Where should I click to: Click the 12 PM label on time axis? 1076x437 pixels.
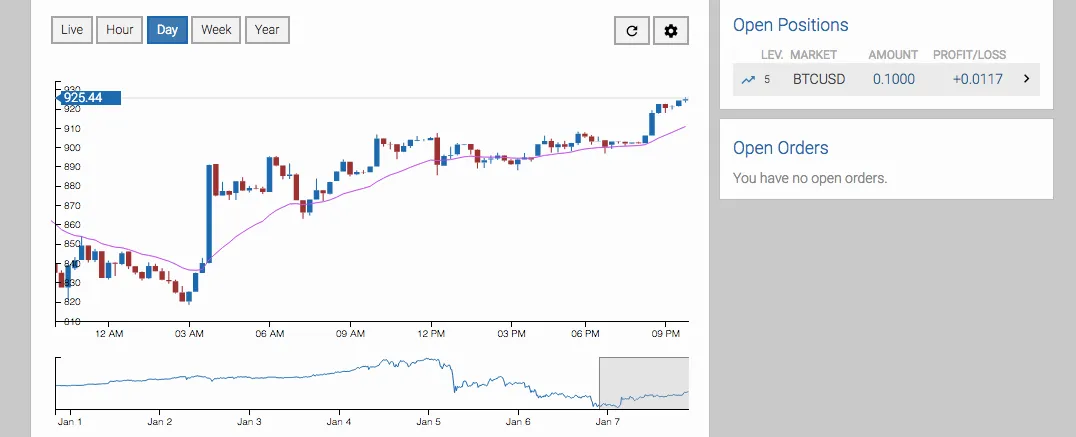[x=431, y=334]
